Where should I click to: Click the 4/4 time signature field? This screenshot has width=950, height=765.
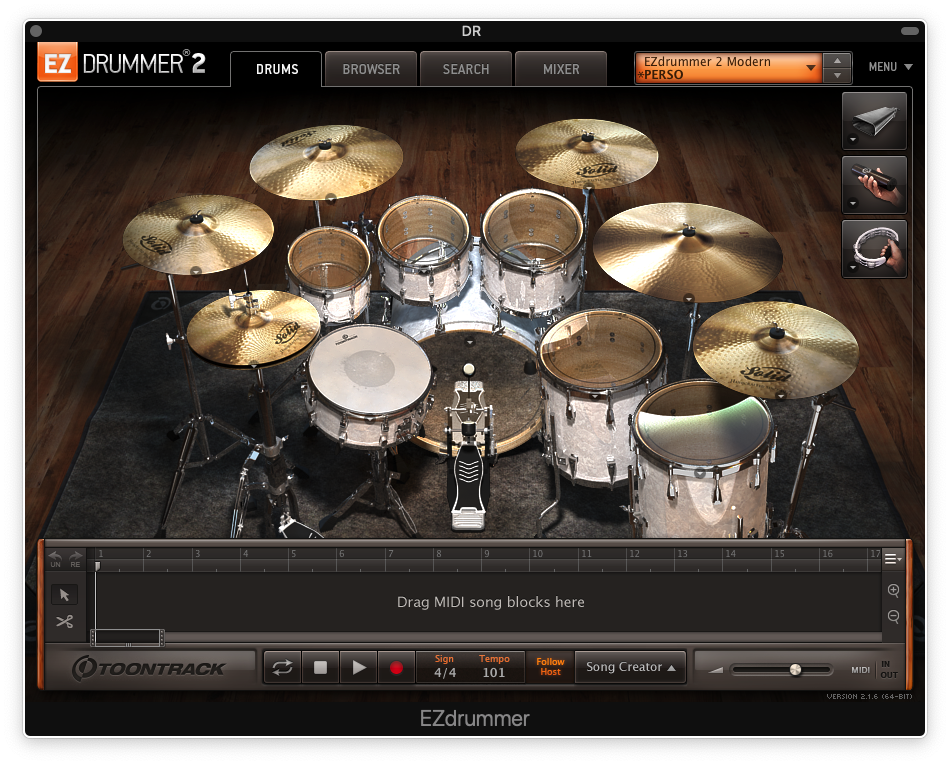pos(445,672)
